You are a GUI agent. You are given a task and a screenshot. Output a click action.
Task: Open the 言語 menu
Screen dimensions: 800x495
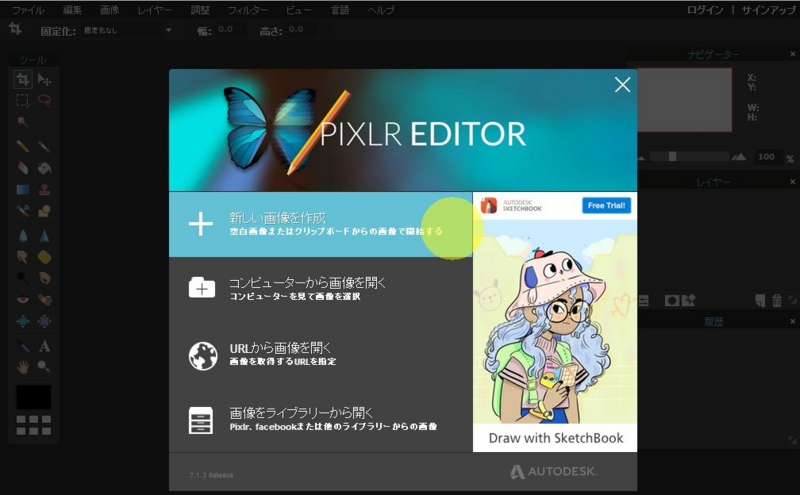(x=340, y=10)
